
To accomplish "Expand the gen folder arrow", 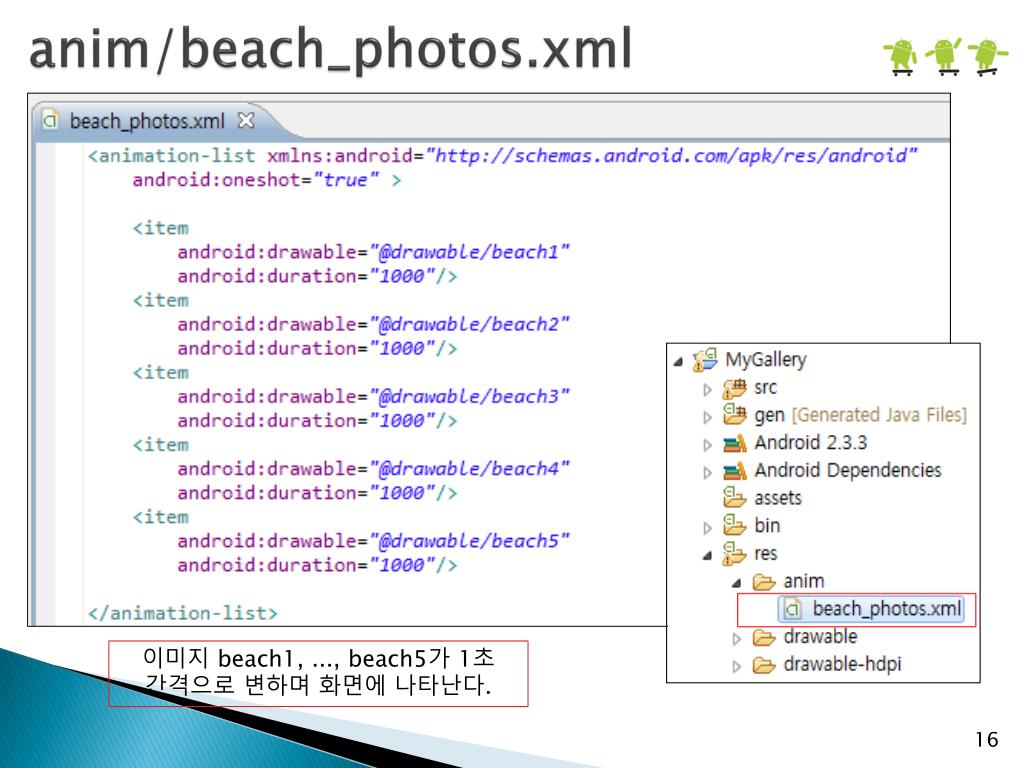I will coord(707,417).
